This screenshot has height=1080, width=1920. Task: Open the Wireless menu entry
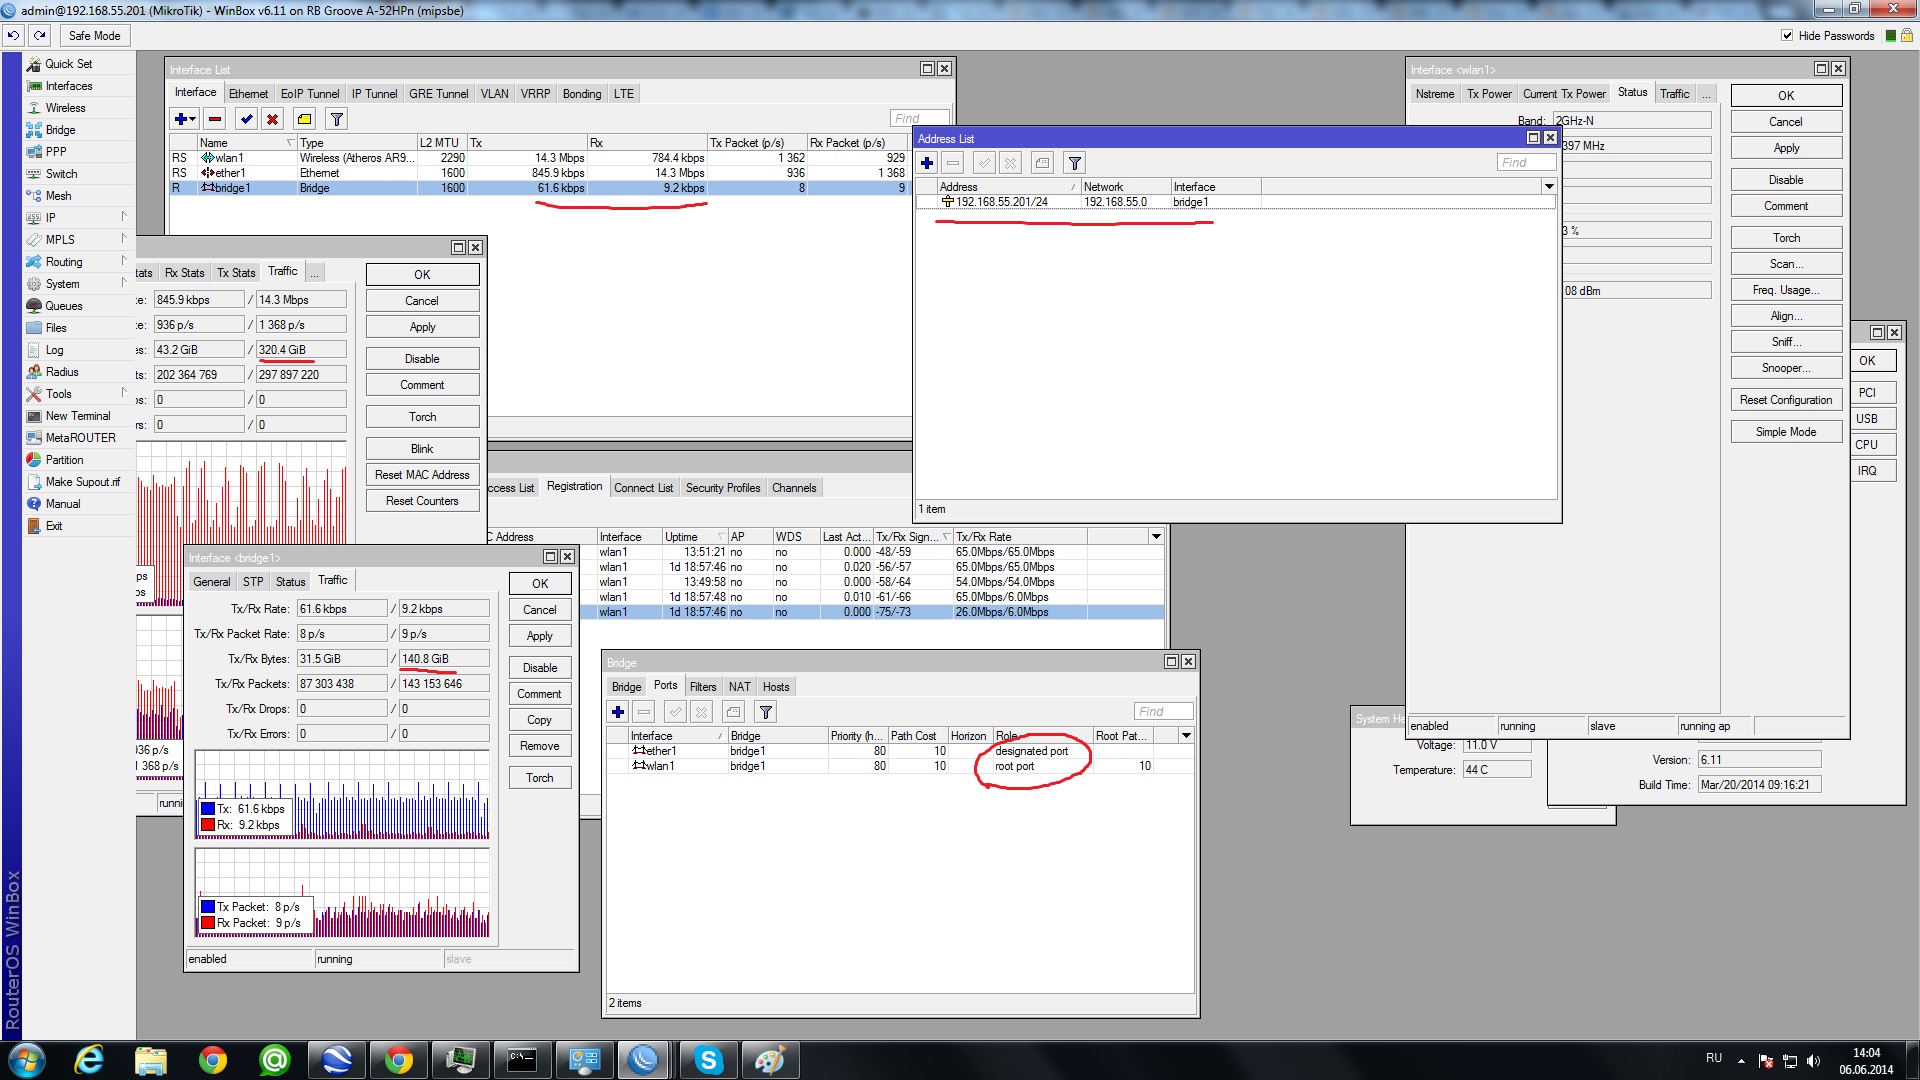pos(65,107)
